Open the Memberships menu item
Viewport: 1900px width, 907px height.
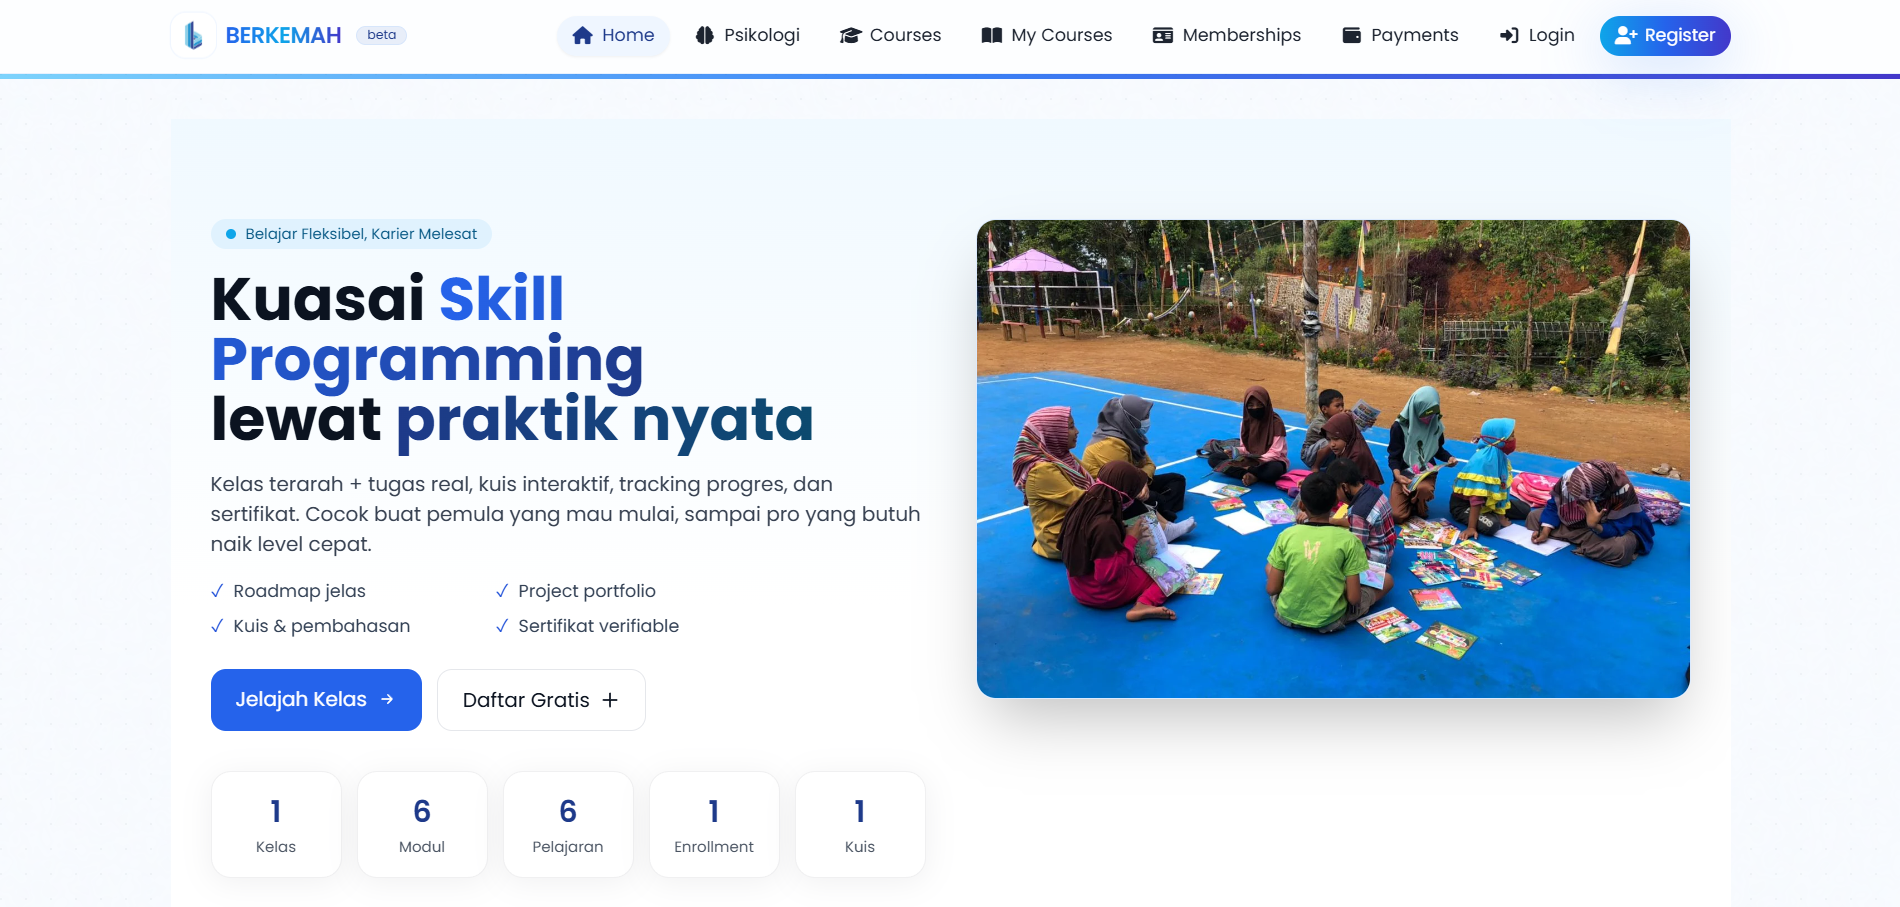click(1226, 35)
